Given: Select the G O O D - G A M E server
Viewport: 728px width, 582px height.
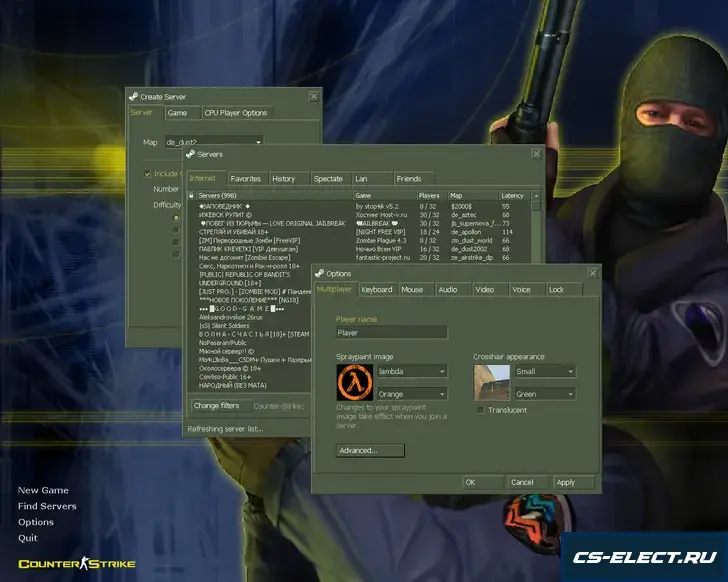Looking at the screenshot, I should (x=250, y=309).
